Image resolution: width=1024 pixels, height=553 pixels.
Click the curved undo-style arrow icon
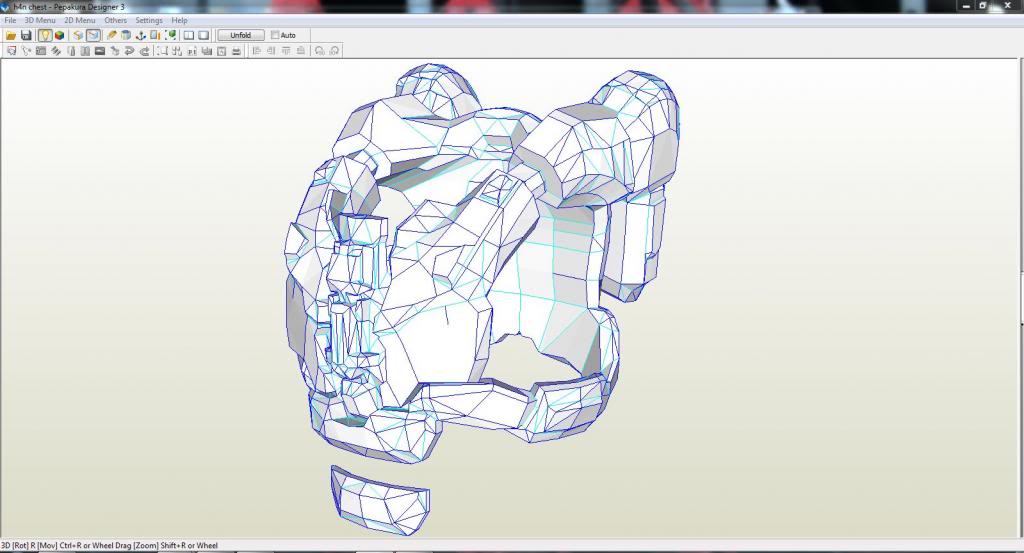point(129,51)
